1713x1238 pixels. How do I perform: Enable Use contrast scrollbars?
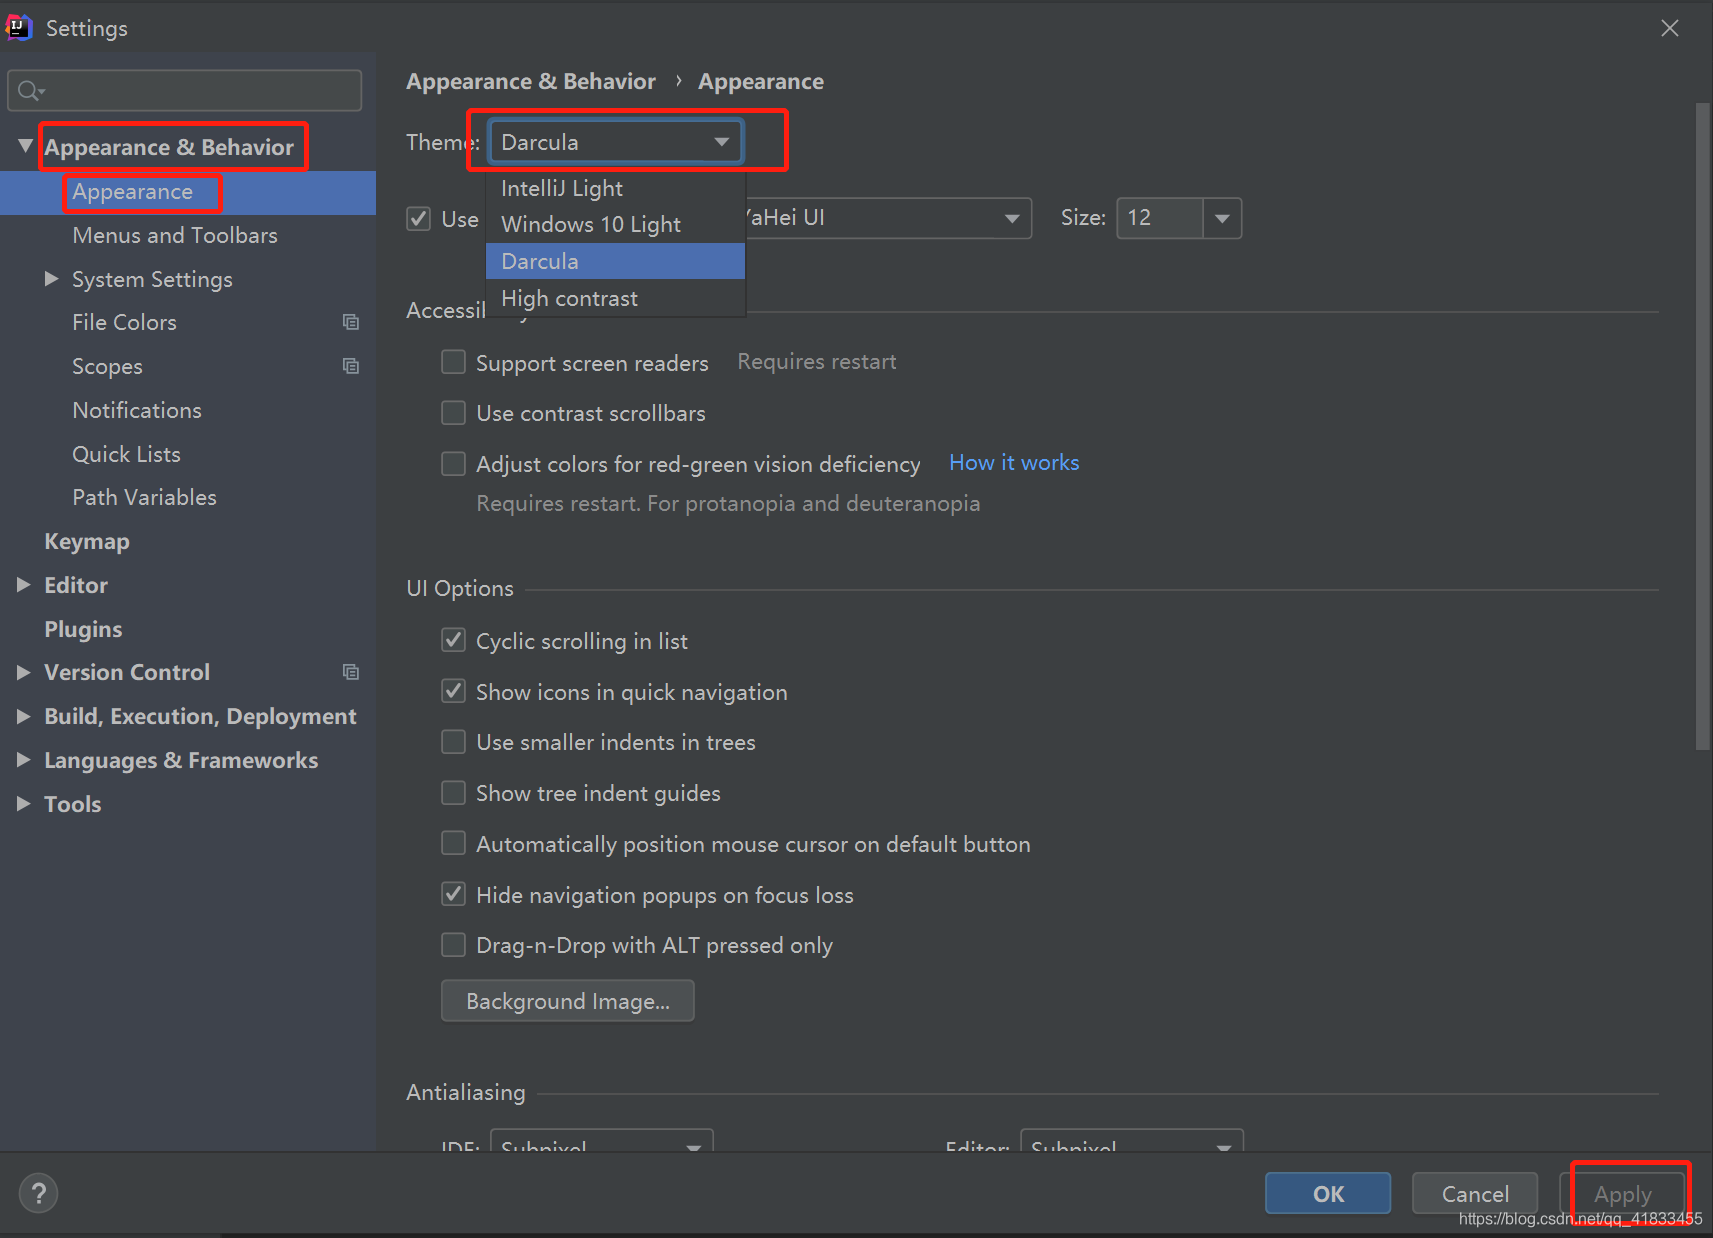[453, 413]
